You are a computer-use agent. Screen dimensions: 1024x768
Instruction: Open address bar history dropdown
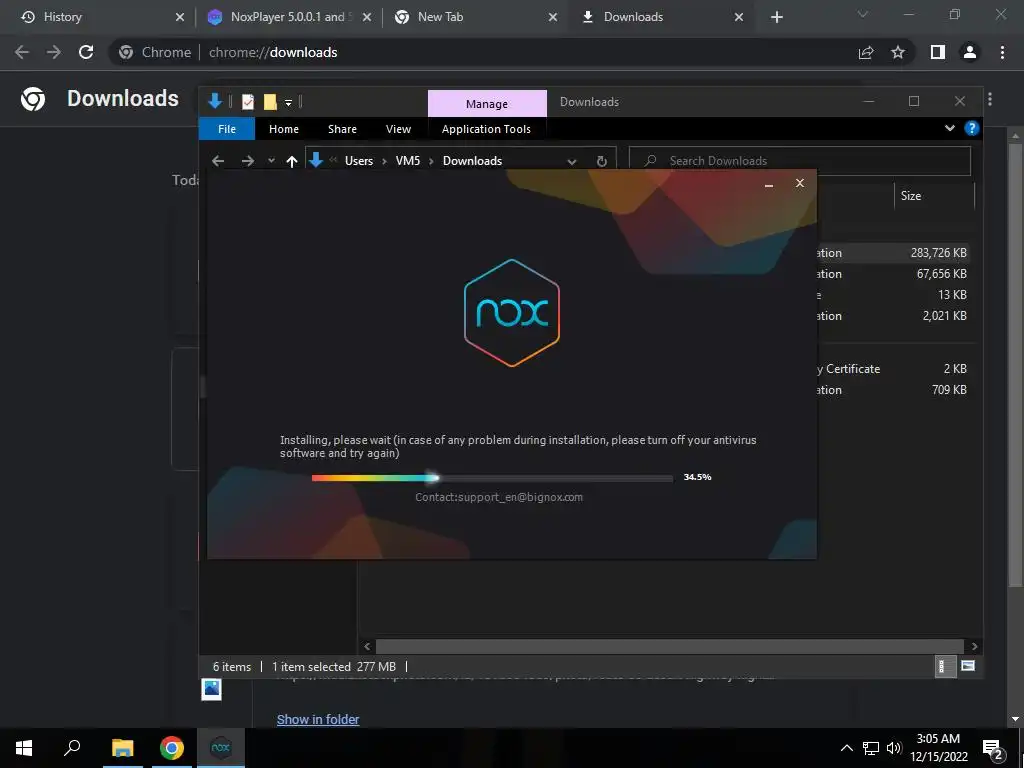(x=572, y=161)
